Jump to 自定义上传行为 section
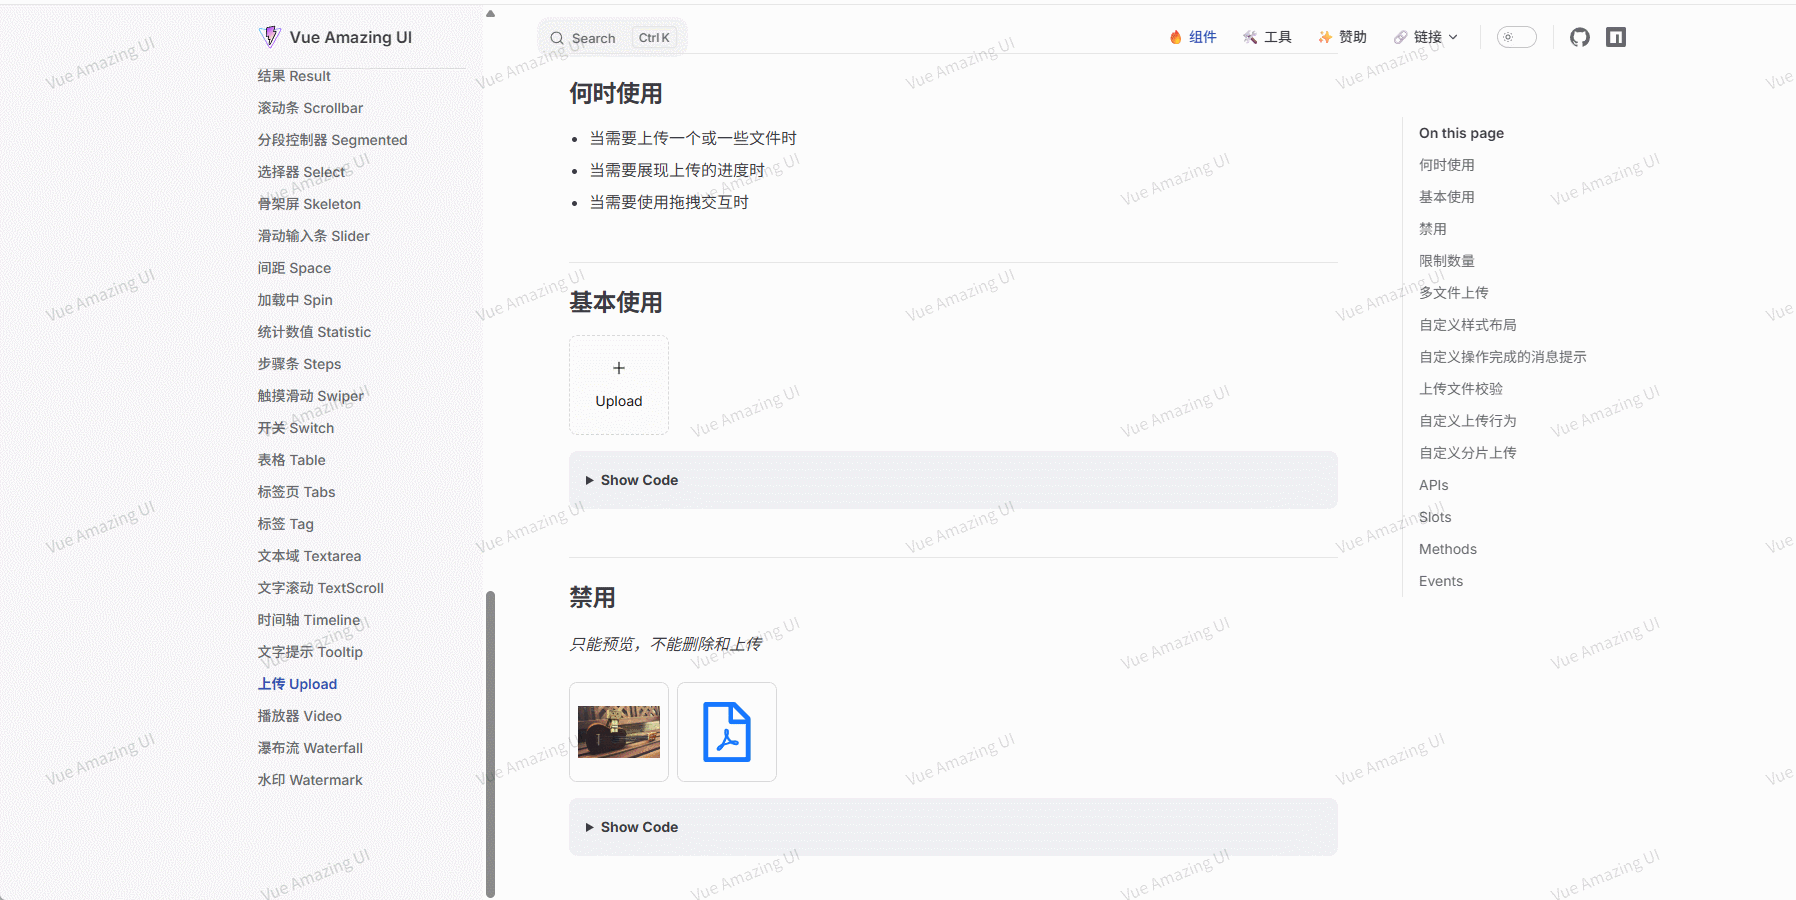Screen dimensions: 1796x900 (1467, 421)
